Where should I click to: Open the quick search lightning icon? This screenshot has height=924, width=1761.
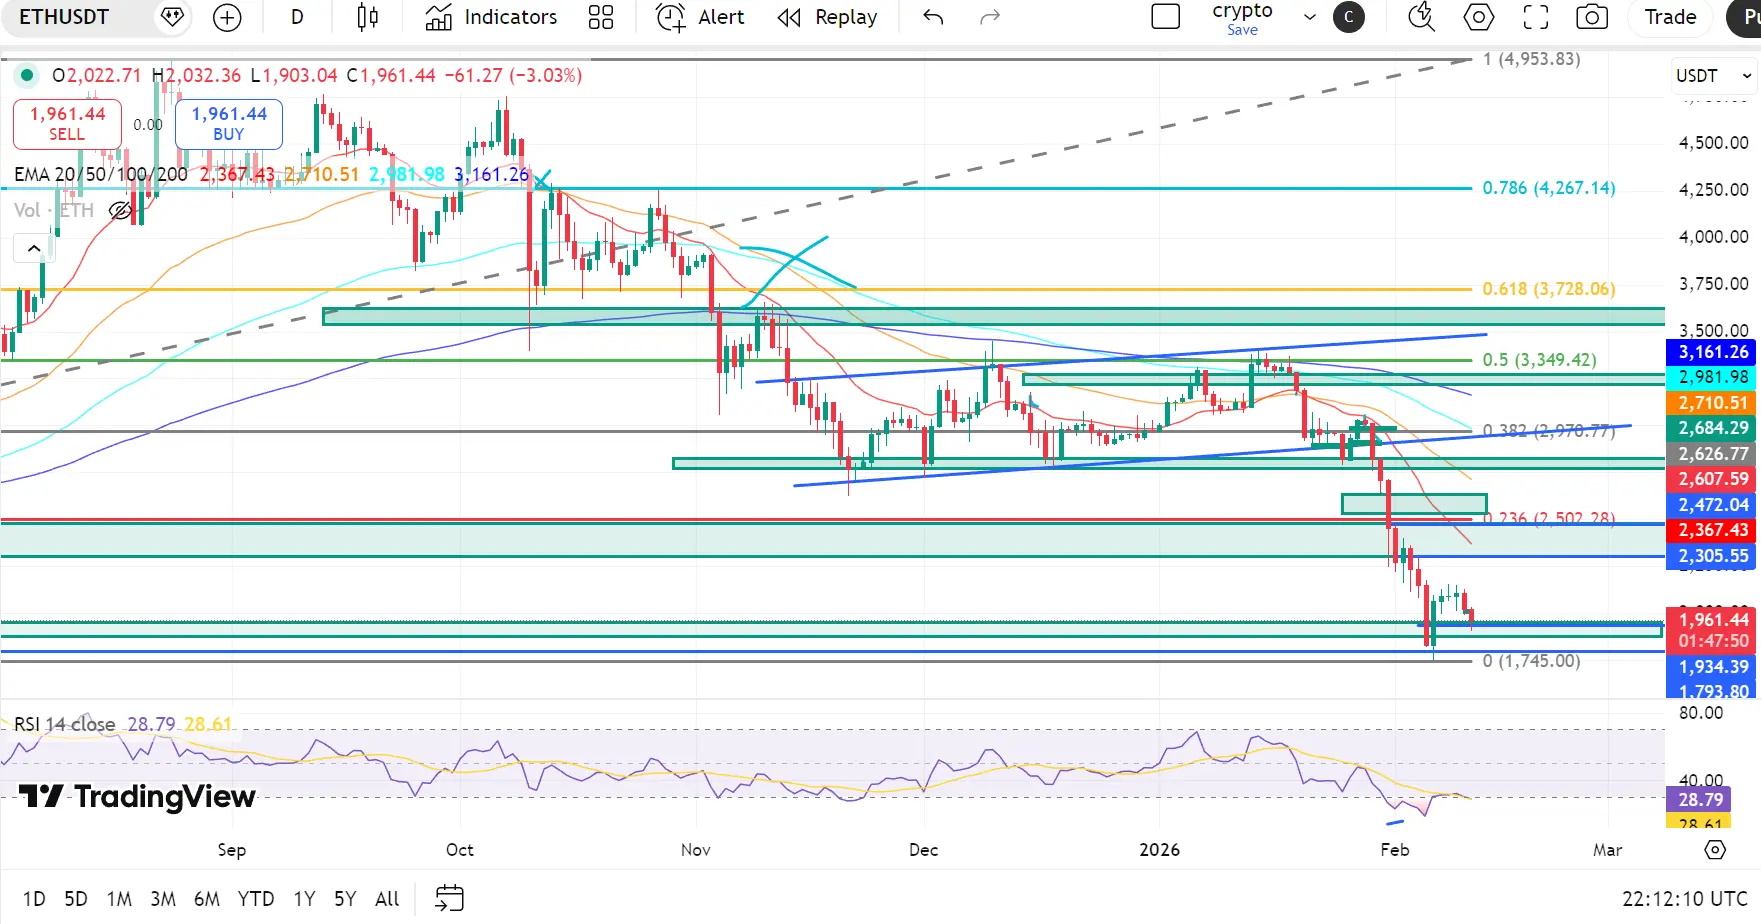coord(1421,17)
